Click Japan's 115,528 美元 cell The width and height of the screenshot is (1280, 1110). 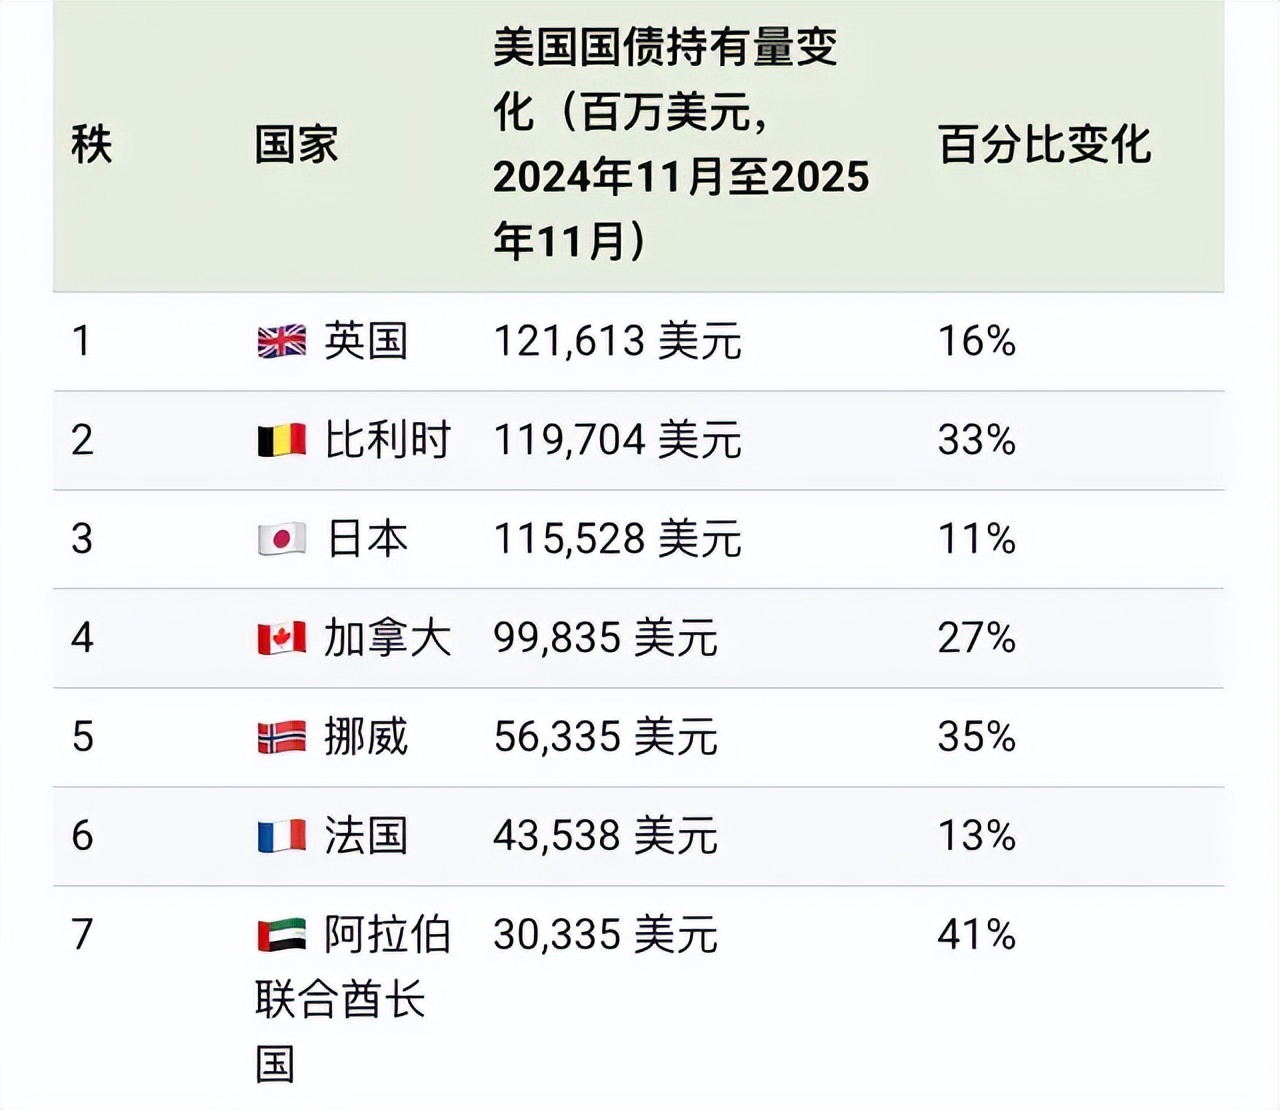tap(617, 540)
